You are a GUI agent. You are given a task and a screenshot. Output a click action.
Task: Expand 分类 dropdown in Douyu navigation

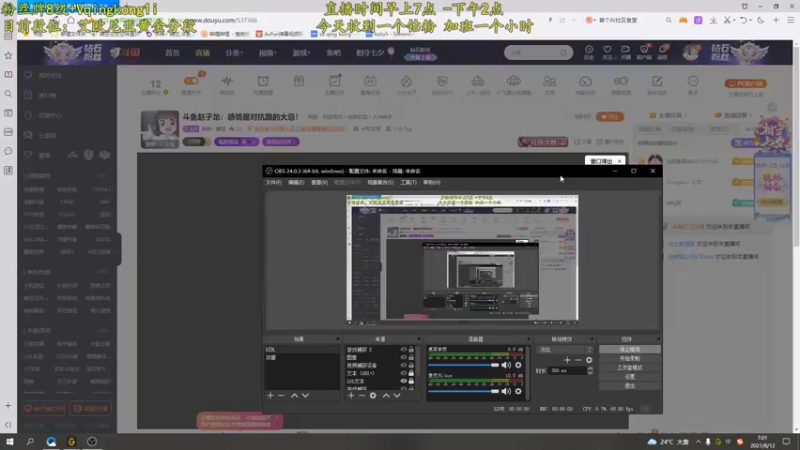coord(234,53)
